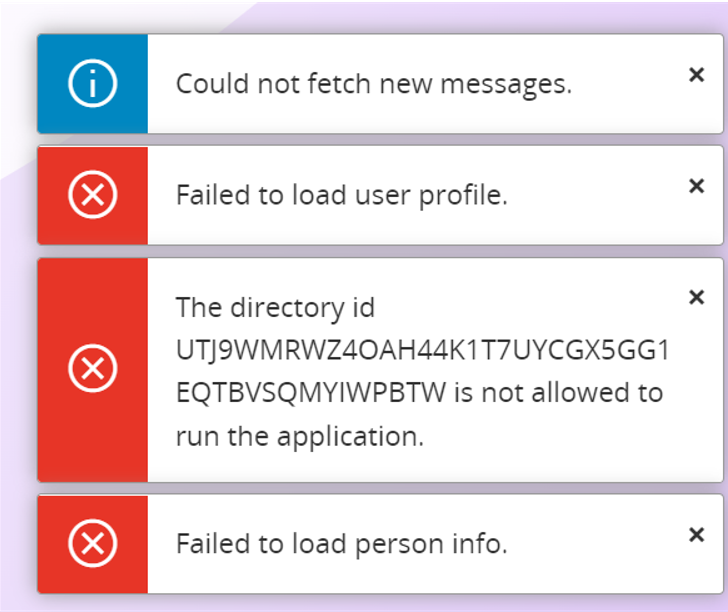Click the 'Failed to load person info.' message

click(x=342, y=544)
